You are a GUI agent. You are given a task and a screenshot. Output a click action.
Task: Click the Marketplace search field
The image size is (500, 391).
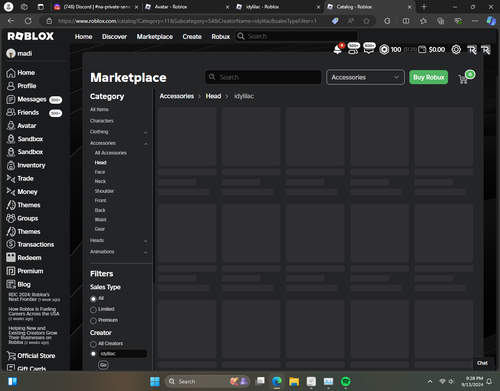(x=263, y=77)
